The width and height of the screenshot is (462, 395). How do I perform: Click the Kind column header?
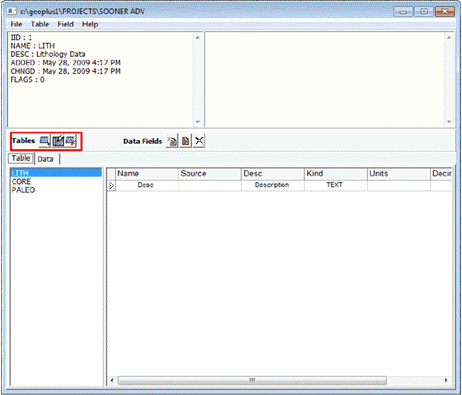336,174
